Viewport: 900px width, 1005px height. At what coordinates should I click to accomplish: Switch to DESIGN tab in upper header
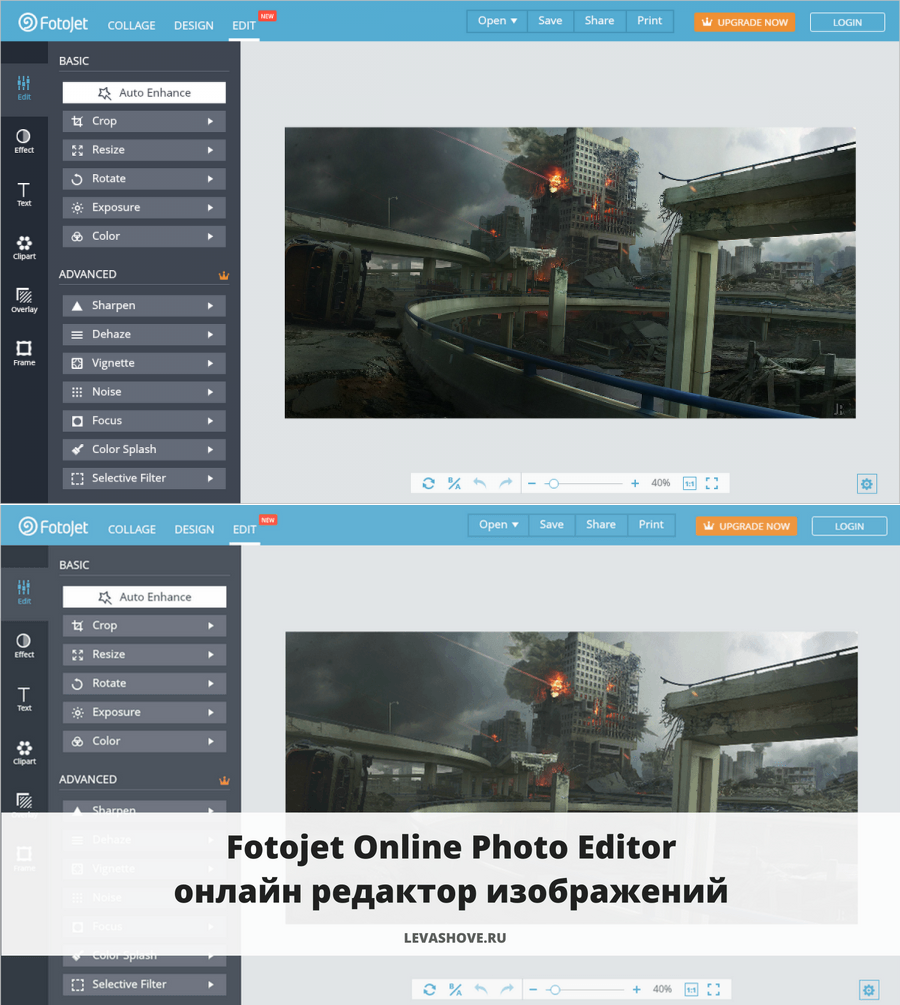194,26
